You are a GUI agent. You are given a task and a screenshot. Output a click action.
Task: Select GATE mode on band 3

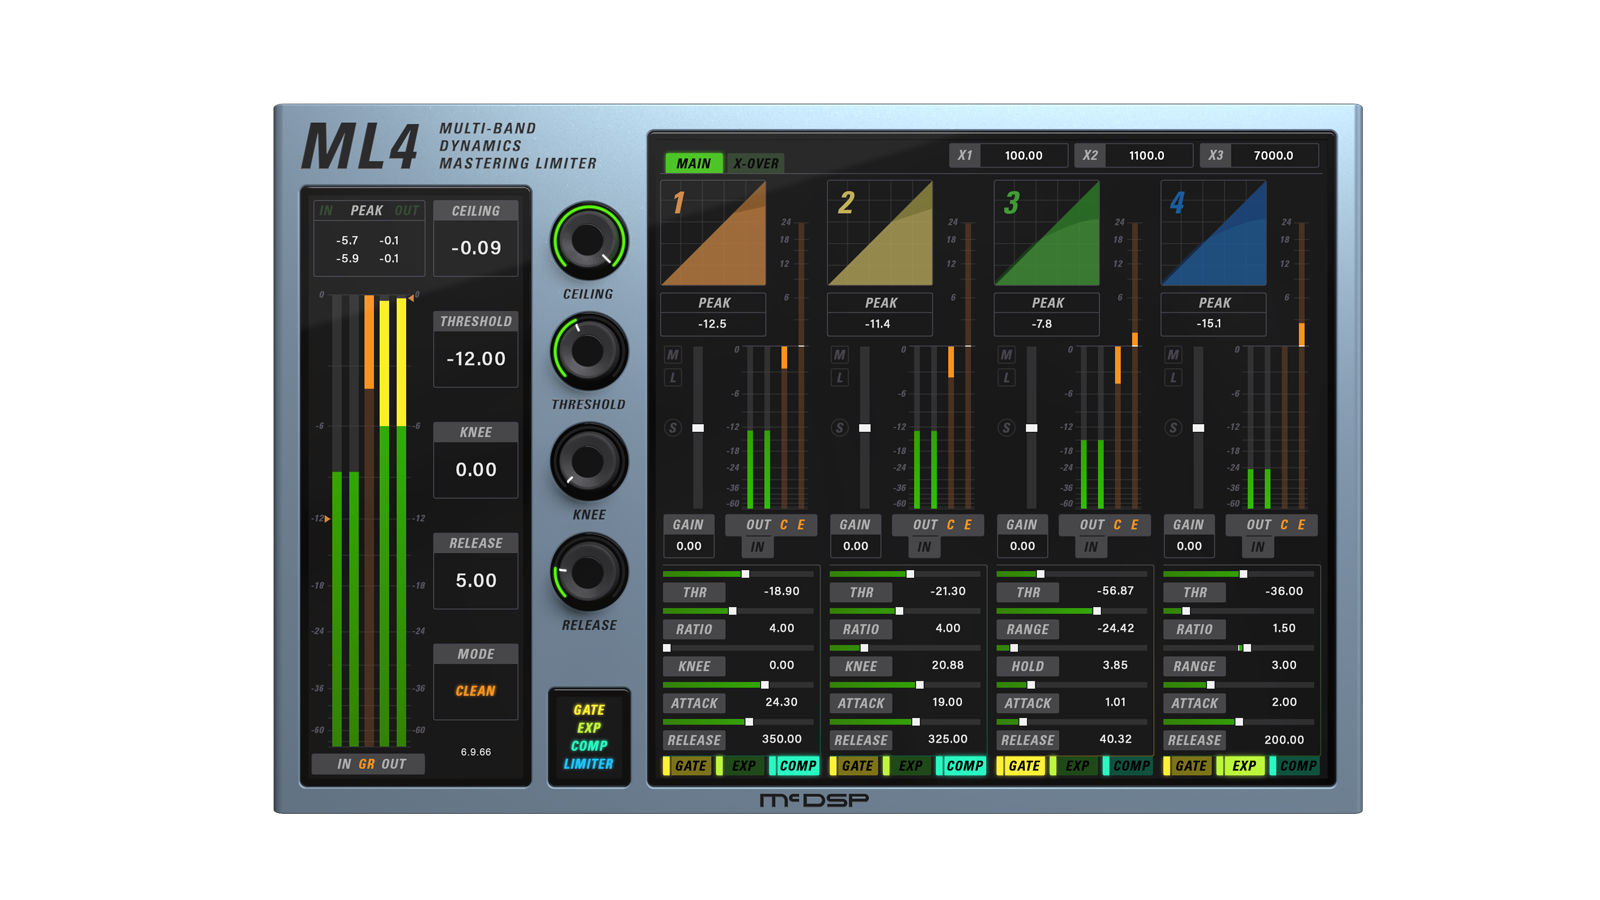click(1023, 766)
